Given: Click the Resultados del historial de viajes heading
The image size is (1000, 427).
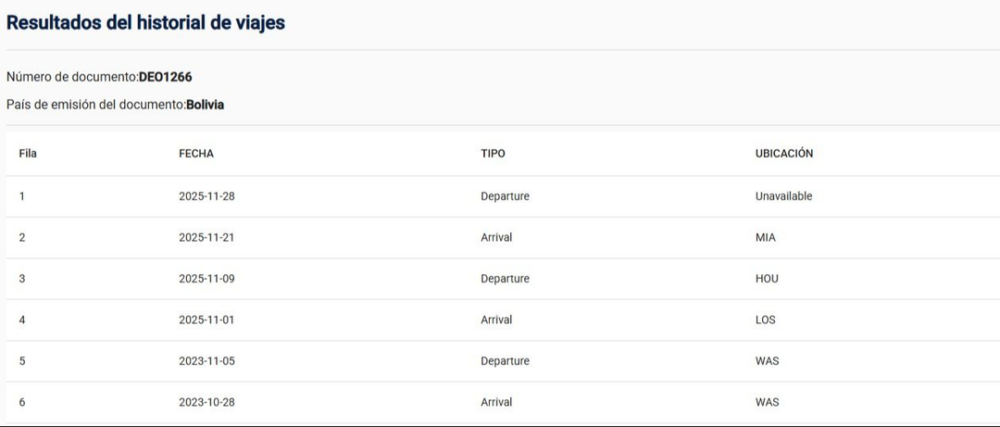Looking at the screenshot, I should point(146,24).
